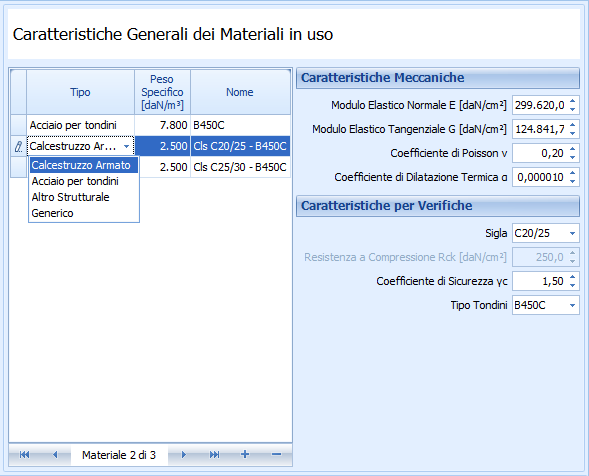589x476 pixels.
Task: Choose Altro Strutturale from type list
Action: pos(70,197)
